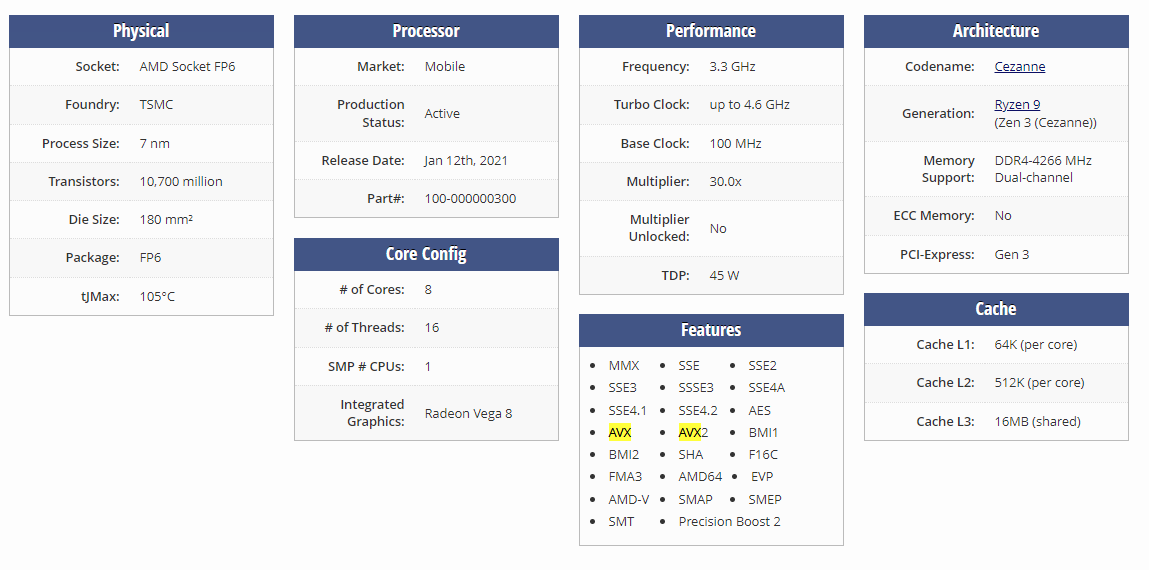Select the Radeon Vega 8 graphics value

(x=468, y=414)
